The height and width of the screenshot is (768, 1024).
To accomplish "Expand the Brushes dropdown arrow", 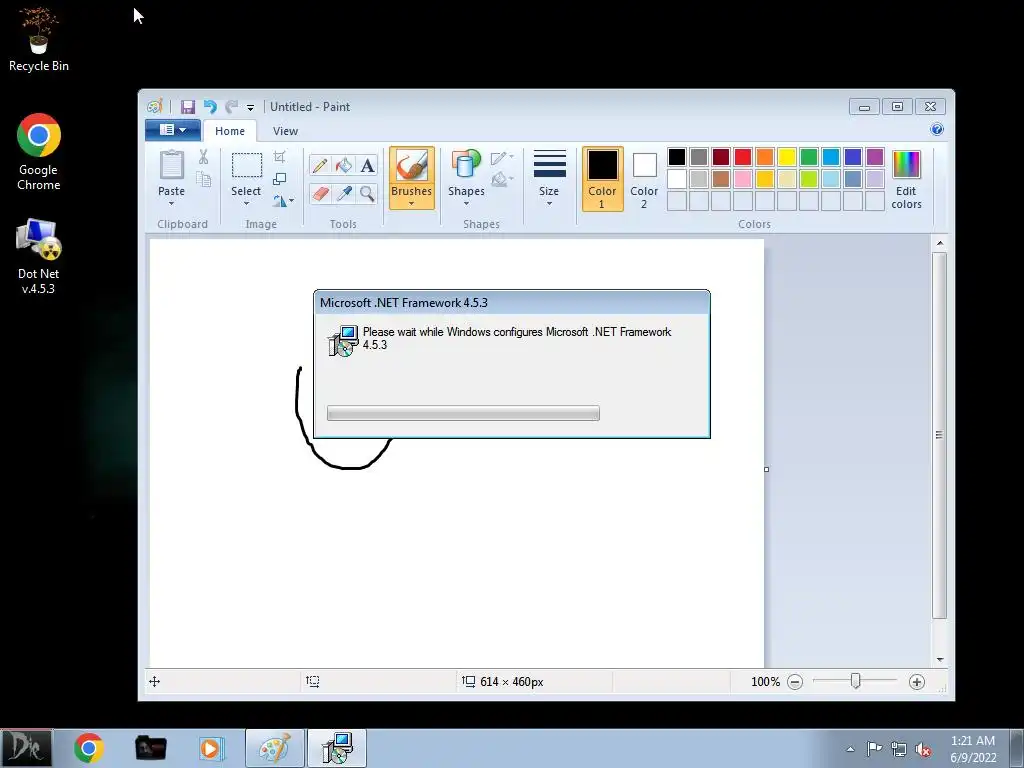I will tap(411, 203).
